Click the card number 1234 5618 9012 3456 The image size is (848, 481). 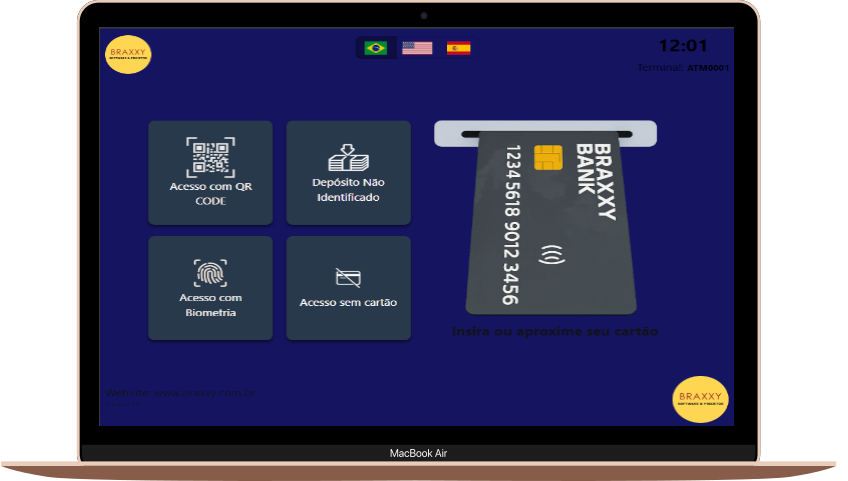pos(512,225)
